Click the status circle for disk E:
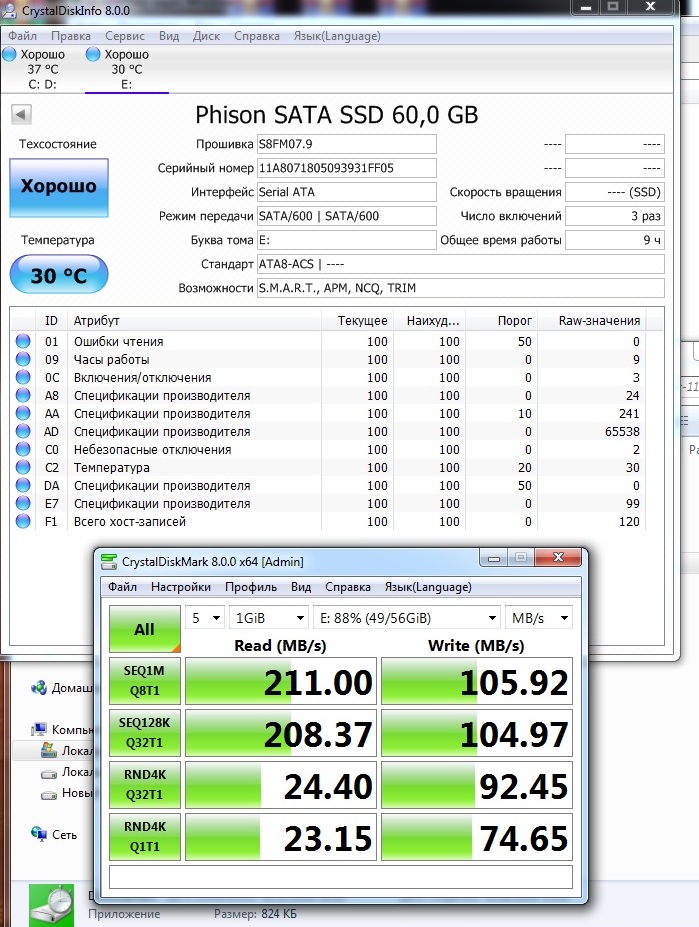Image resolution: width=699 pixels, height=927 pixels. coord(93,54)
